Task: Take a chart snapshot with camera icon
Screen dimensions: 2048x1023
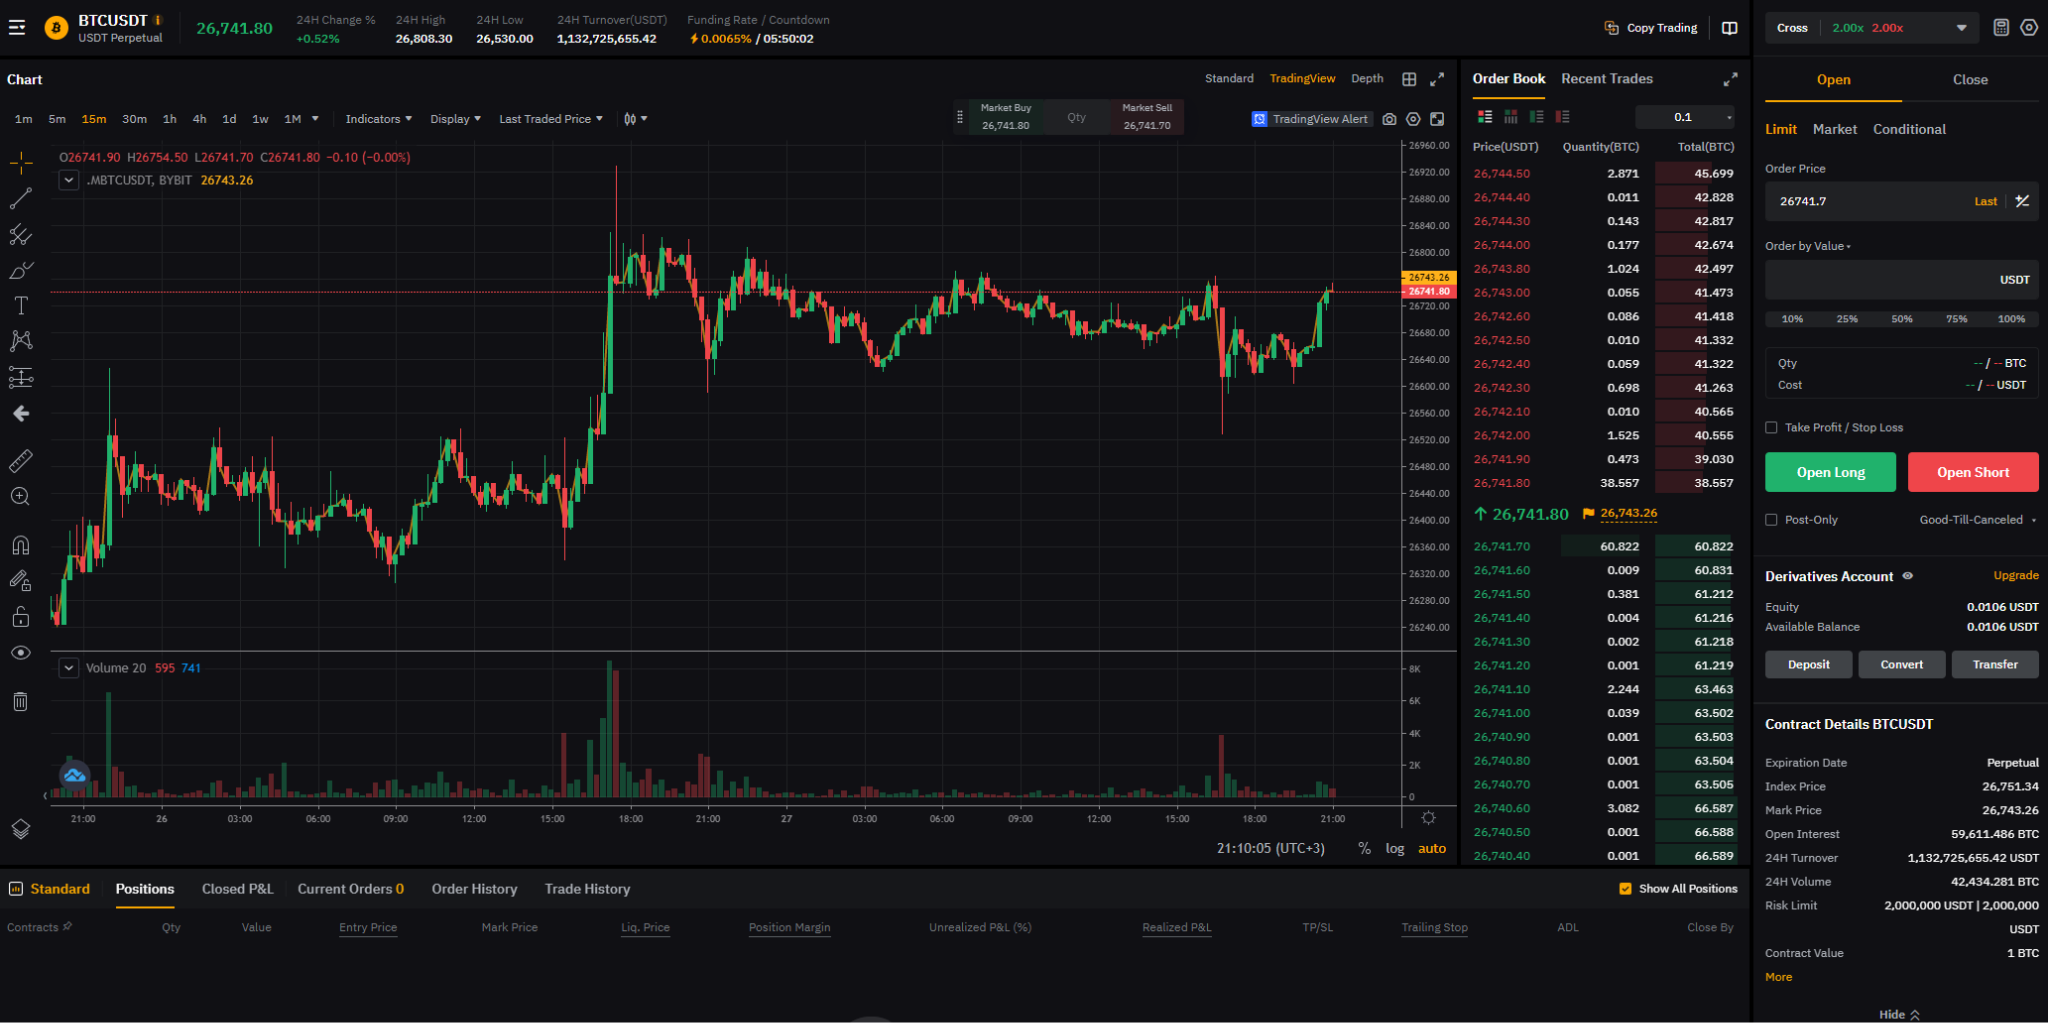Action: pos(1389,119)
